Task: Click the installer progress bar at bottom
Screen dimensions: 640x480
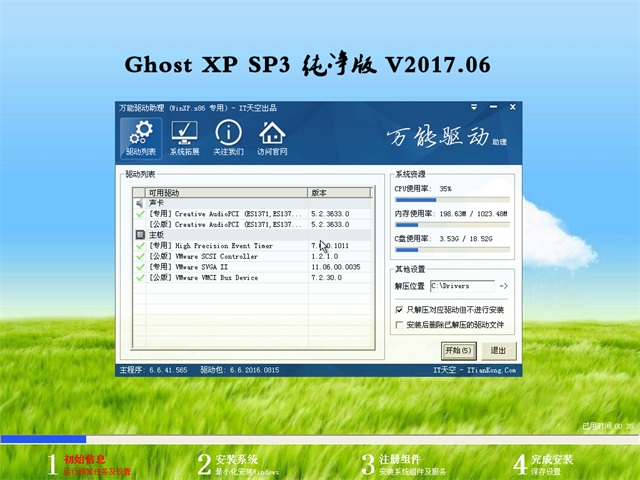Action: pos(320,439)
